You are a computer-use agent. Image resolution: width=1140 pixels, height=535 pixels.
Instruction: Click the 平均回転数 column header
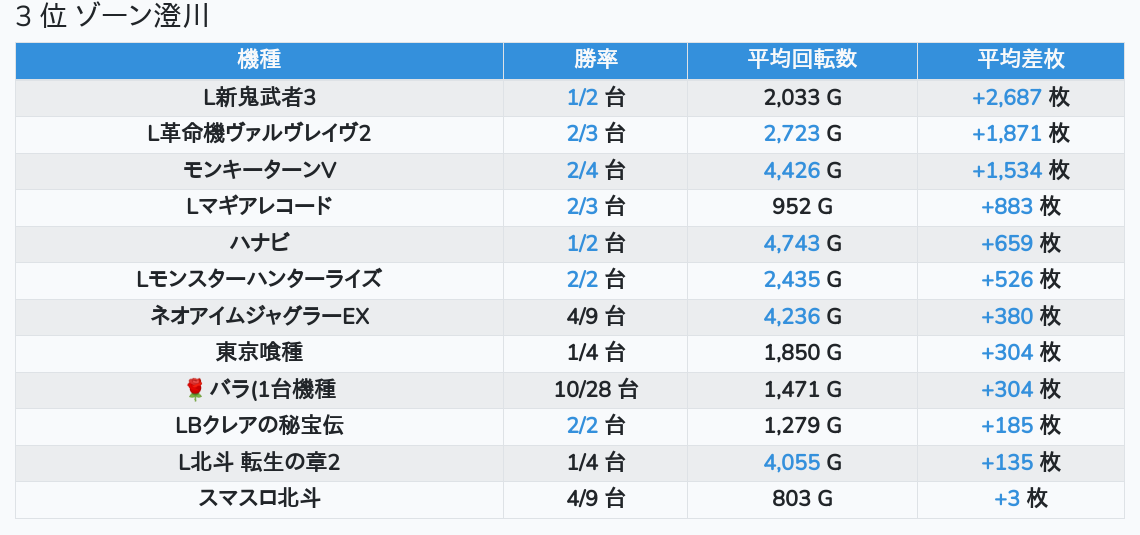click(802, 60)
